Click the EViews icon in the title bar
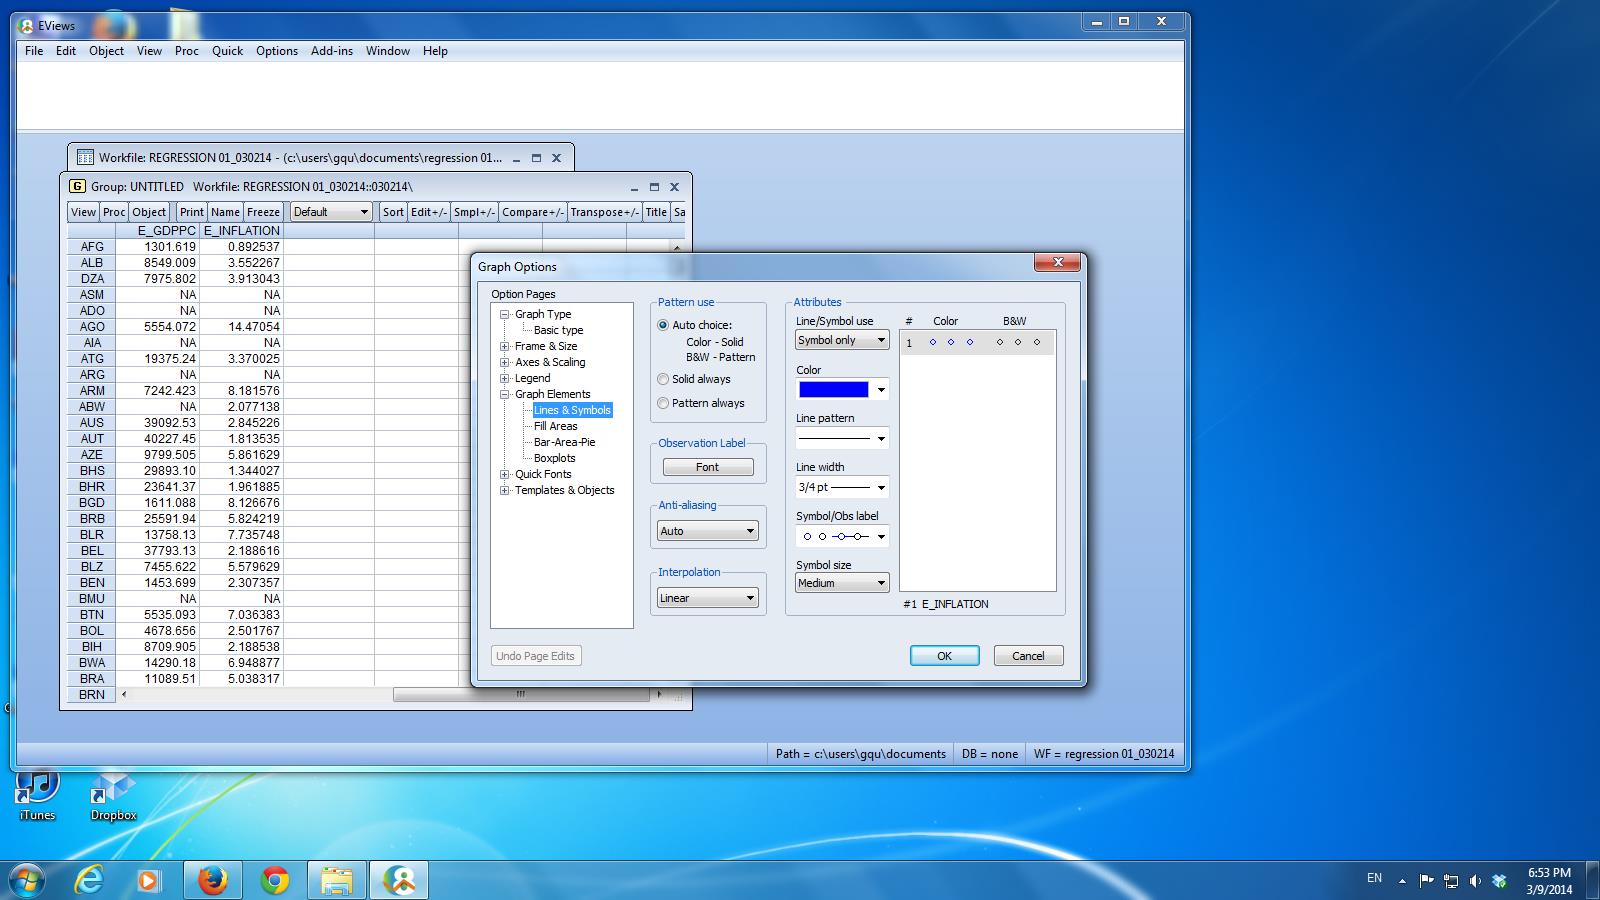Image resolution: width=1600 pixels, height=900 pixels. click(x=26, y=25)
